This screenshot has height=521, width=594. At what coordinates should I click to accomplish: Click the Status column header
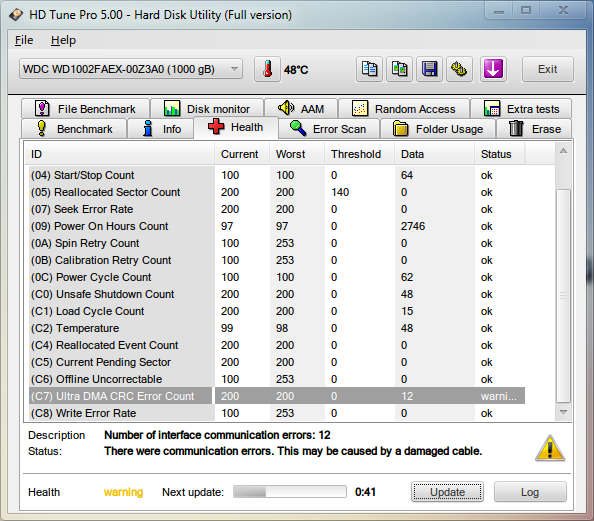pyautogui.click(x=499, y=154)
